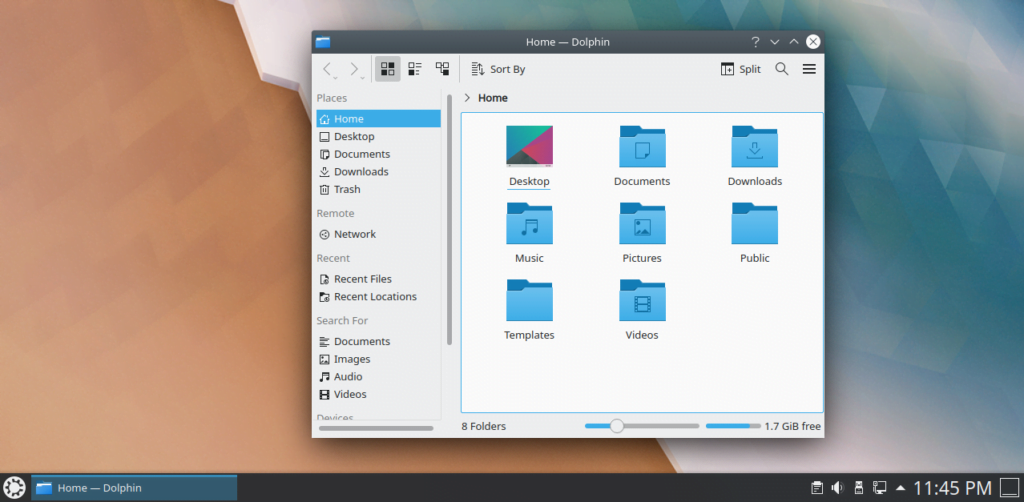Go back with the left arrow button
Viewport: 1024px width, 502px height.
(328, 69)
